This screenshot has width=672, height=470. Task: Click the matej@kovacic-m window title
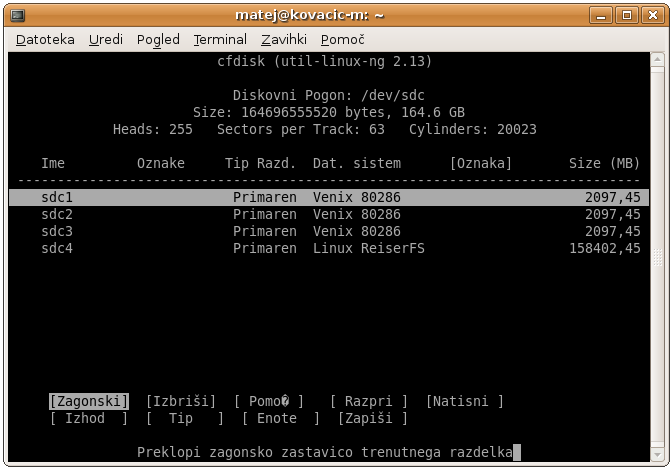[309, 15]
